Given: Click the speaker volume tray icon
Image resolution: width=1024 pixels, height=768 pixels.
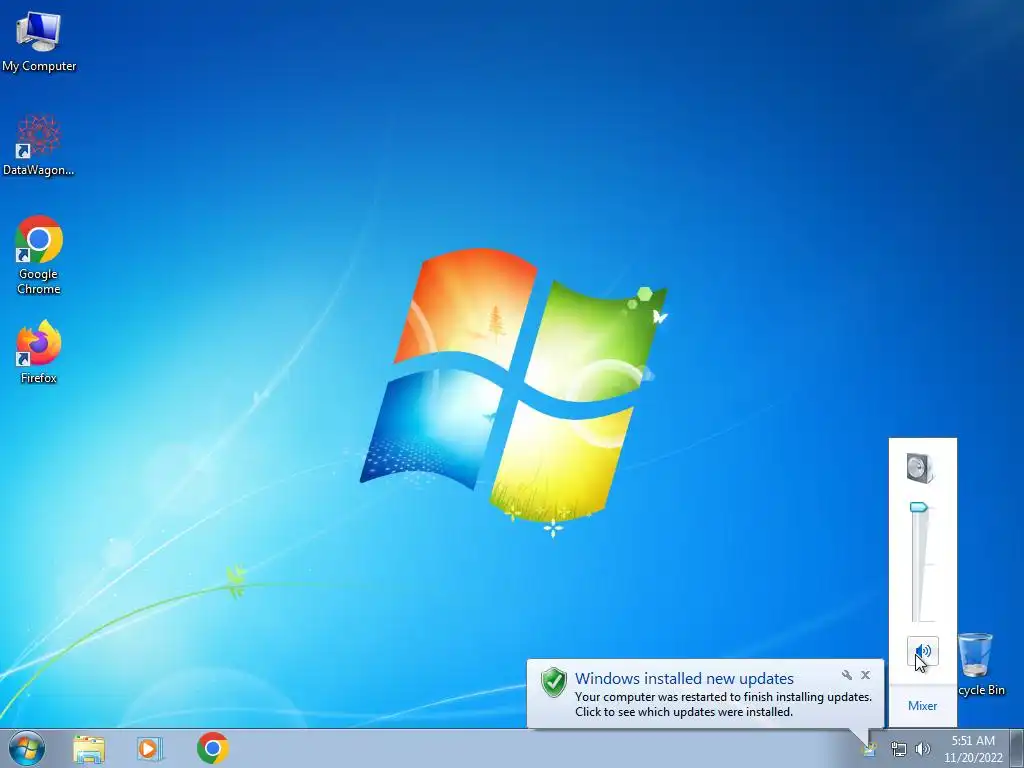Looking at the screenshot, I should point(923,749).
